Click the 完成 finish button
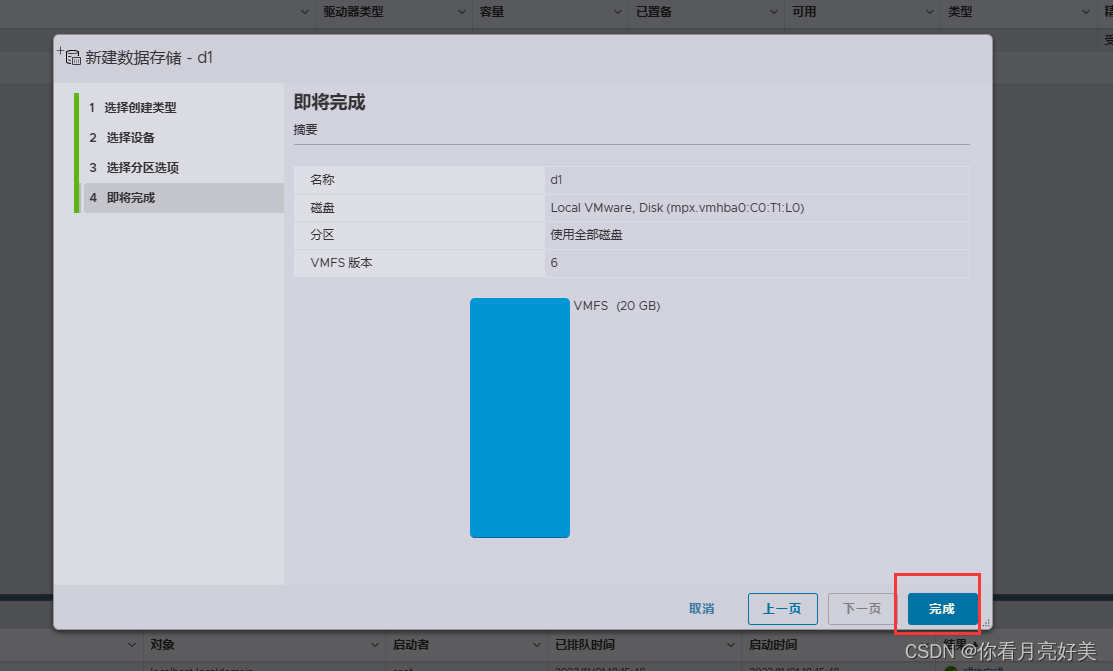 pyautogui.click(x=942, y=609)
